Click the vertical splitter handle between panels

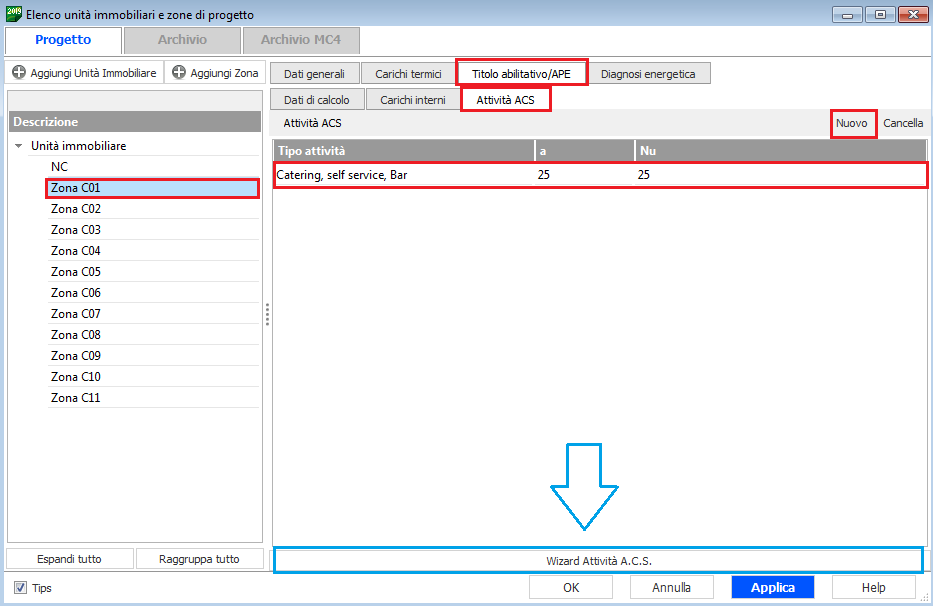(x=267, y=315)
